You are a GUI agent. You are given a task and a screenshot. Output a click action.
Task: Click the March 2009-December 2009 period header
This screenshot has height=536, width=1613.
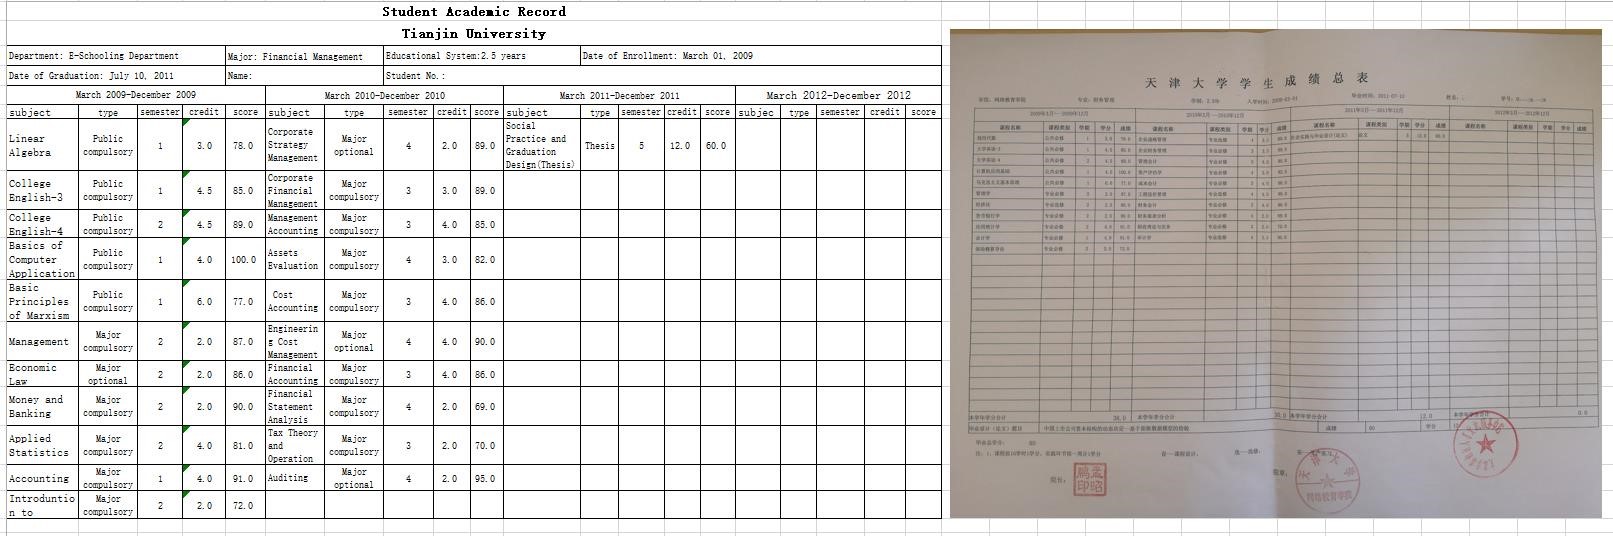pos(136,95)
